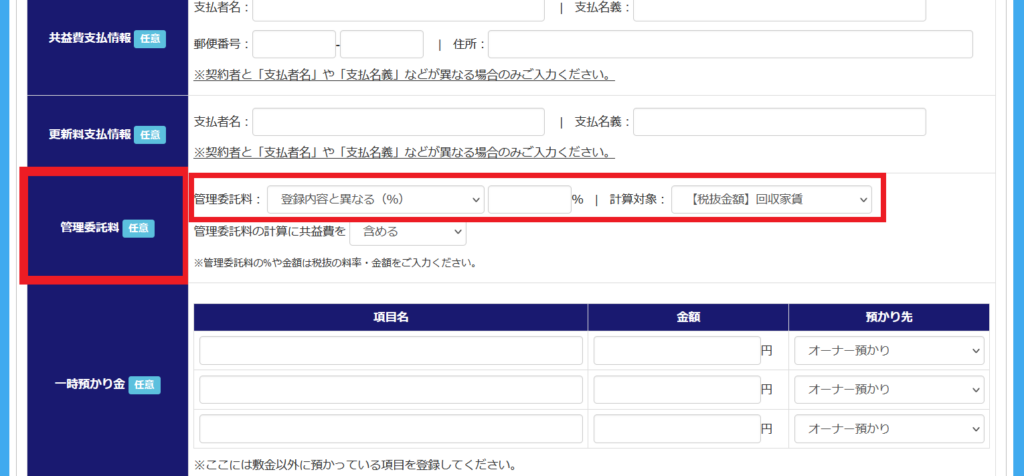Open first row 預かり先 オーナー預かり dropdown
Viewport: 1024px width, 476px height.
[x=889, y=351]
